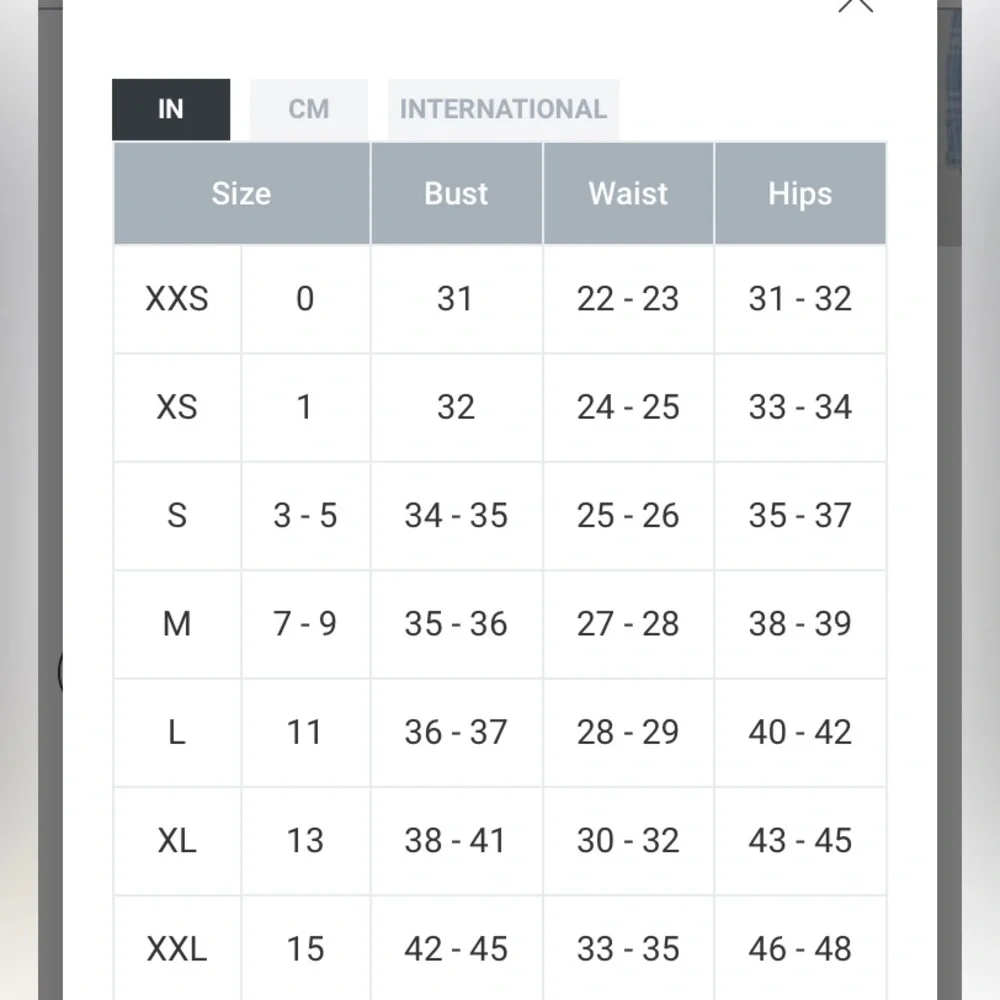Viewport: 1000px width, 1000px height.
Task: Click the 38 - 41 bust cell
Action: (456, 840)
